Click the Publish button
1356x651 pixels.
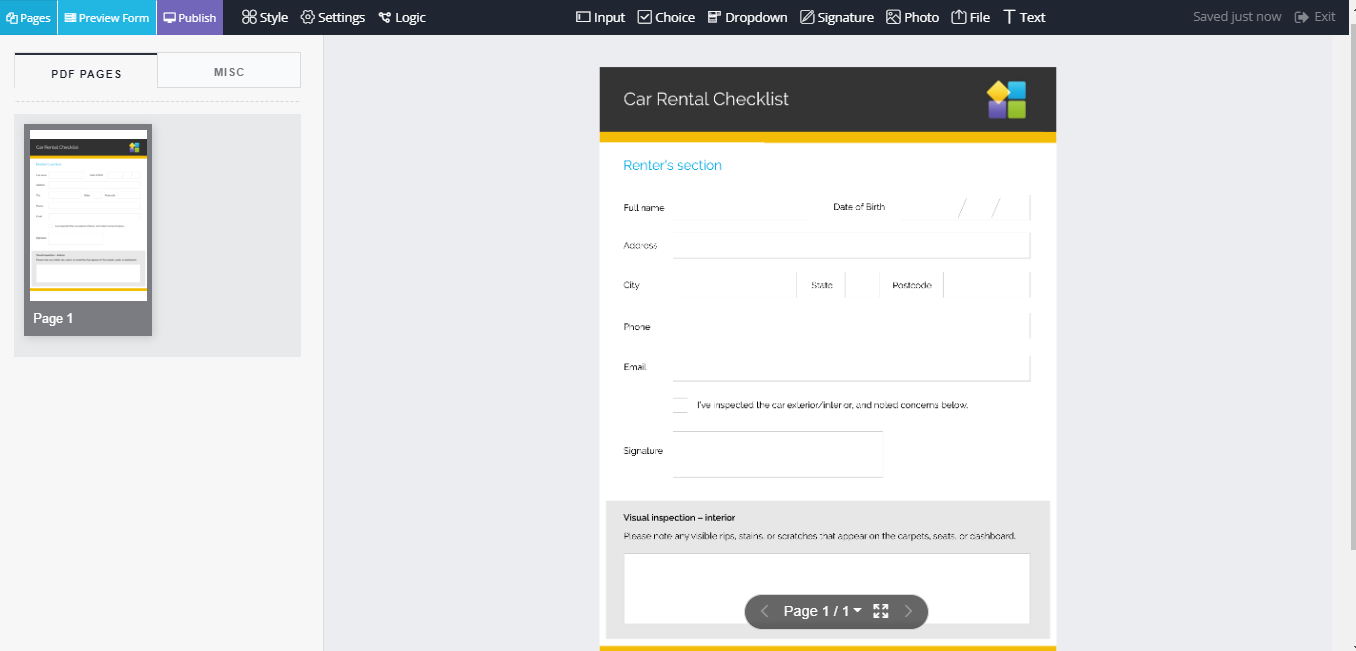(x=189, y=17)
